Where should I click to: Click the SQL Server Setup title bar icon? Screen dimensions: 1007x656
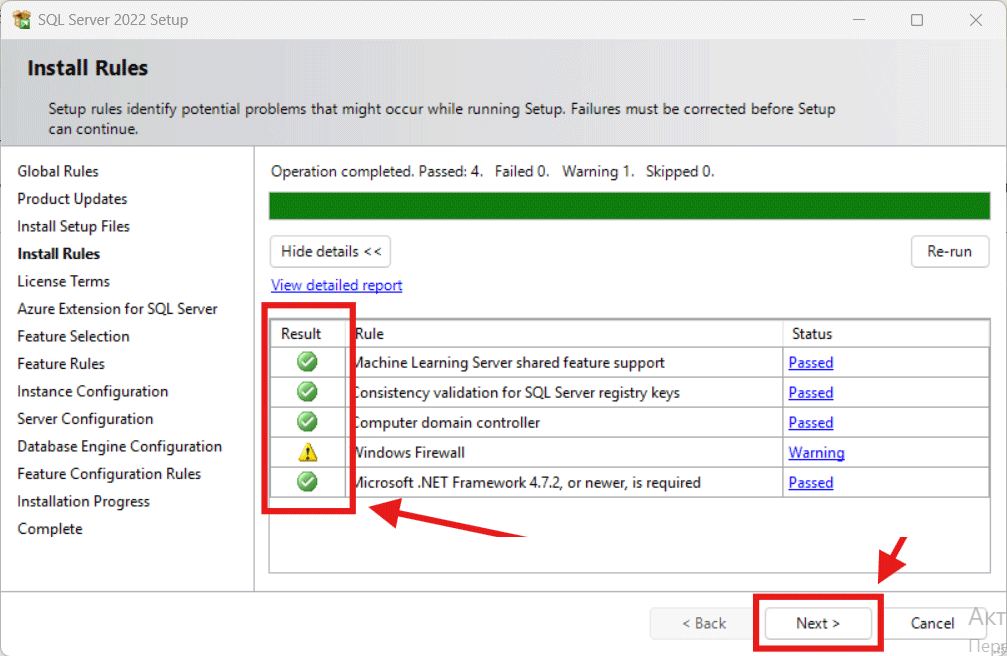21,20
